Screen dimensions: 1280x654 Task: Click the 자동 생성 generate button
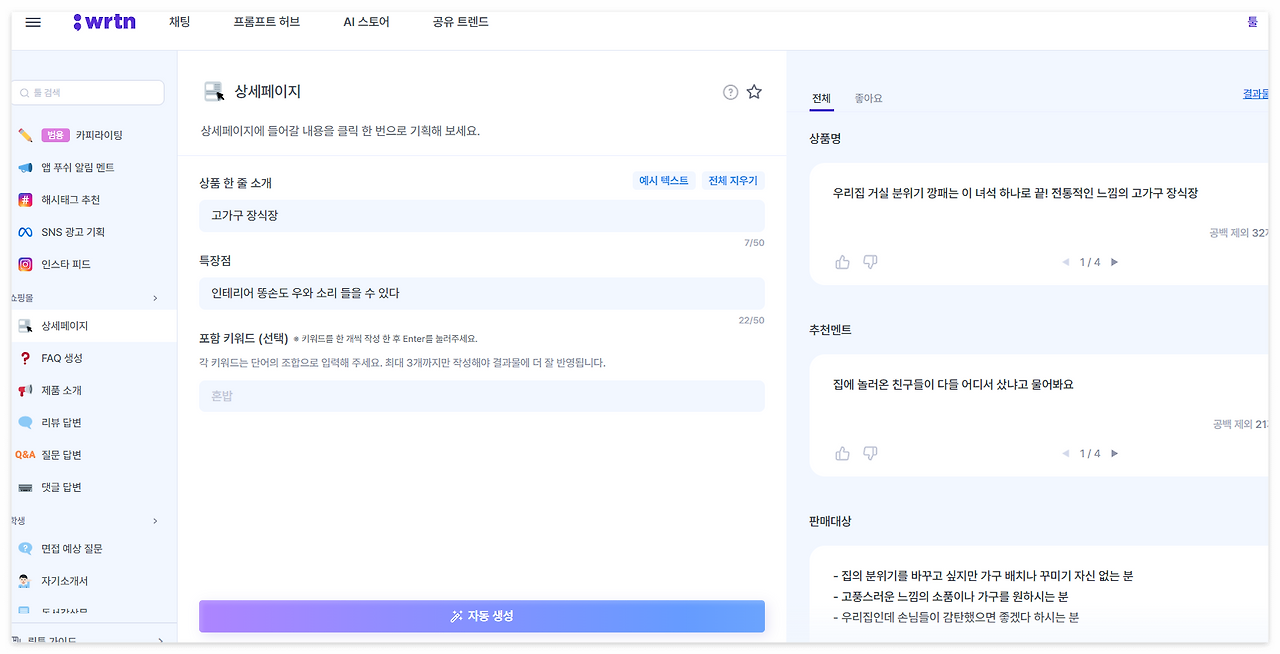click(481, 616)
